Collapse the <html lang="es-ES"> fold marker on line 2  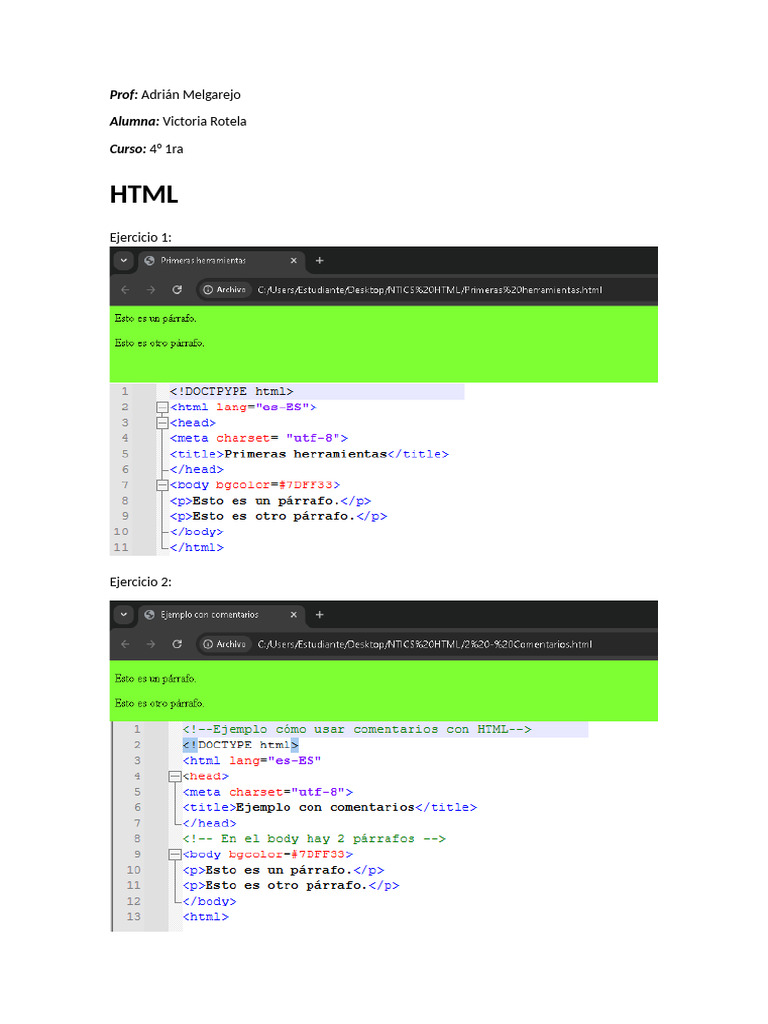tap(163, 408)
